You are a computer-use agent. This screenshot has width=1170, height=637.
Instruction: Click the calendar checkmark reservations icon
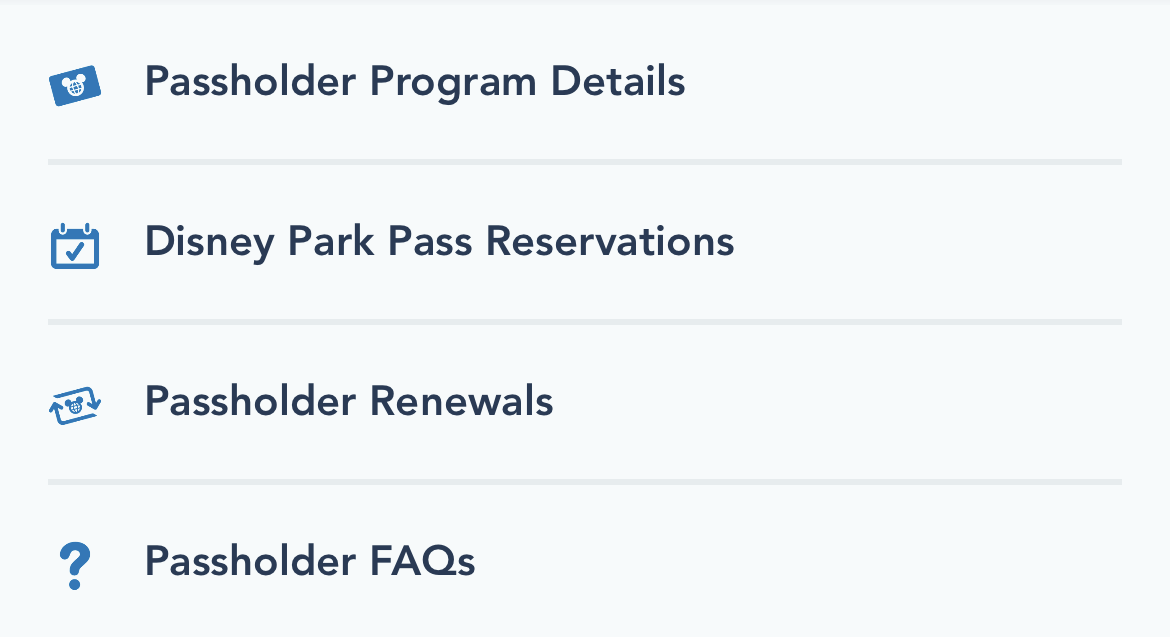click(x=75, y=246)
